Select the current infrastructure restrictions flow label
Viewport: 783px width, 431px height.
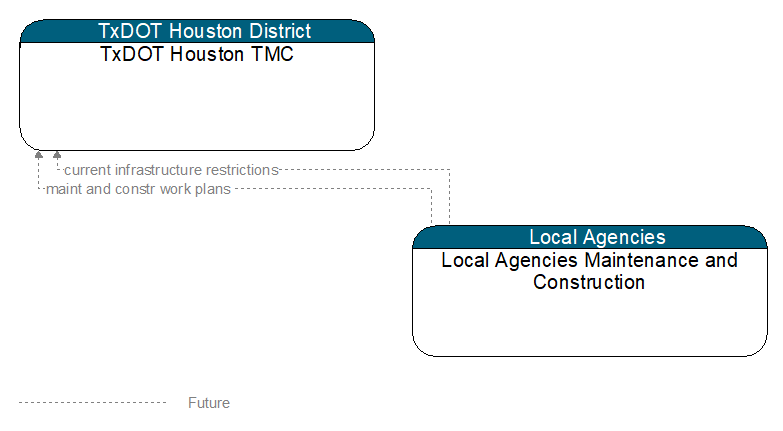(x=171, y=170)
